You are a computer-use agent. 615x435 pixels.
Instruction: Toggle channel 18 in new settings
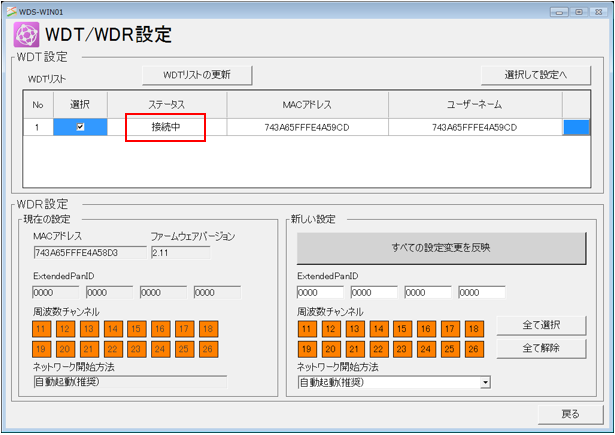(474, 328)
